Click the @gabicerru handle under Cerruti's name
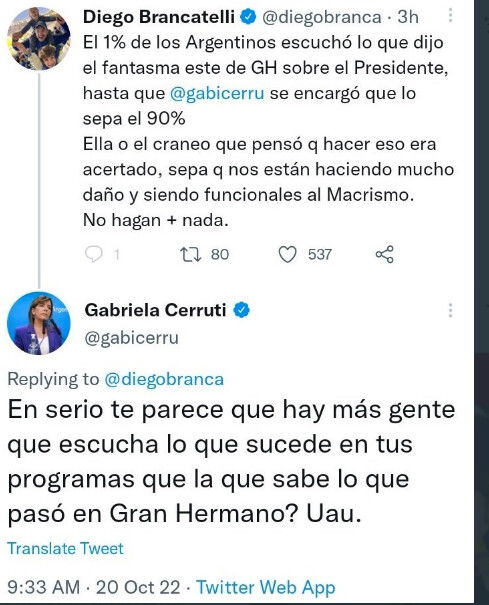Image resolution: width=489 pixels, height=605 pixels. tap(132, 338)
